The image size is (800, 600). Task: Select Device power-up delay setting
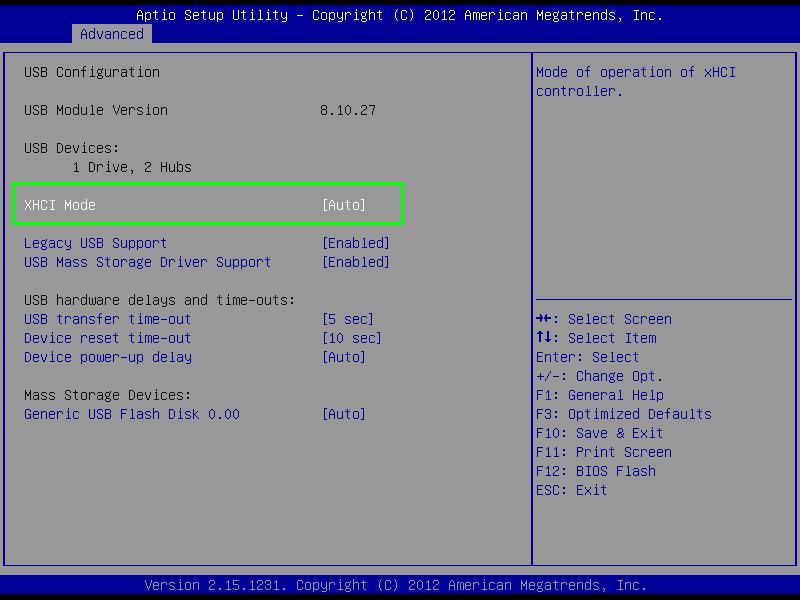tap(108, 357)
